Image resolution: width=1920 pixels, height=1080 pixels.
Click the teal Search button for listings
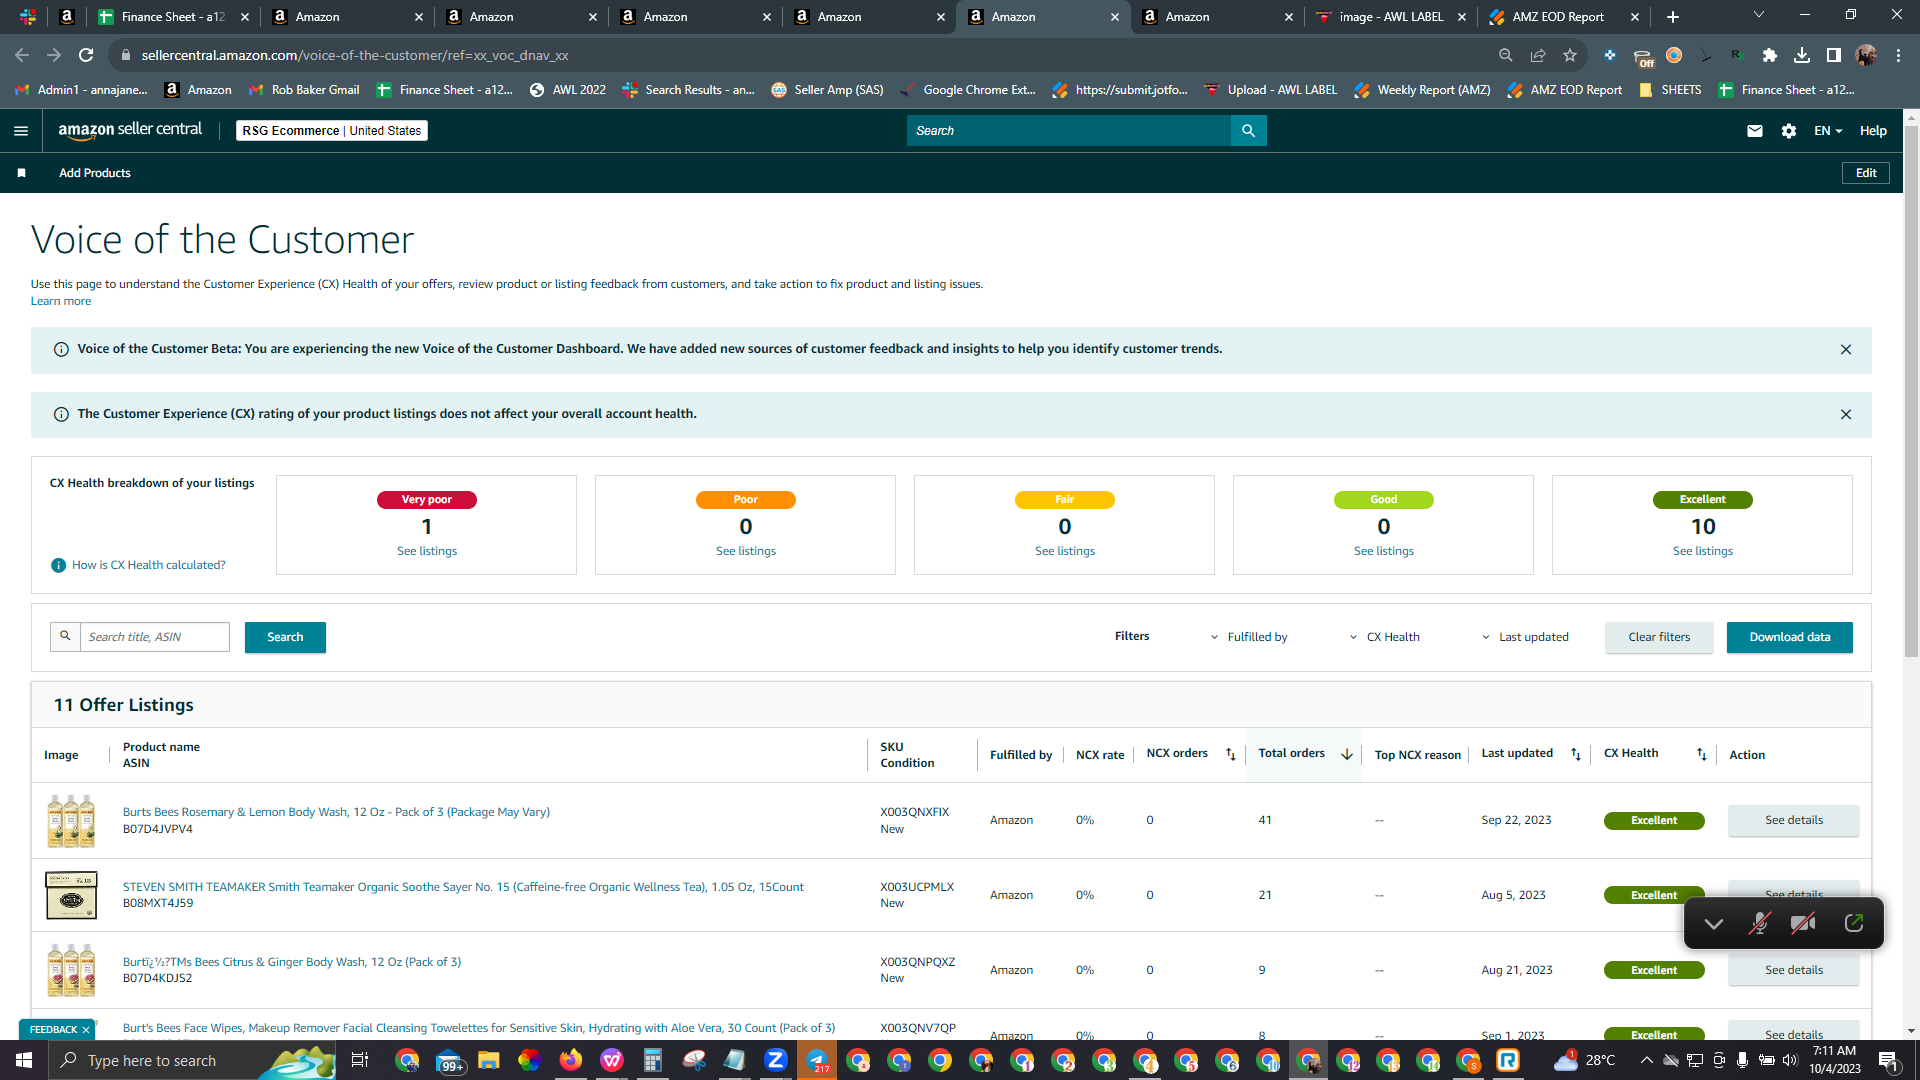[285, 637]
